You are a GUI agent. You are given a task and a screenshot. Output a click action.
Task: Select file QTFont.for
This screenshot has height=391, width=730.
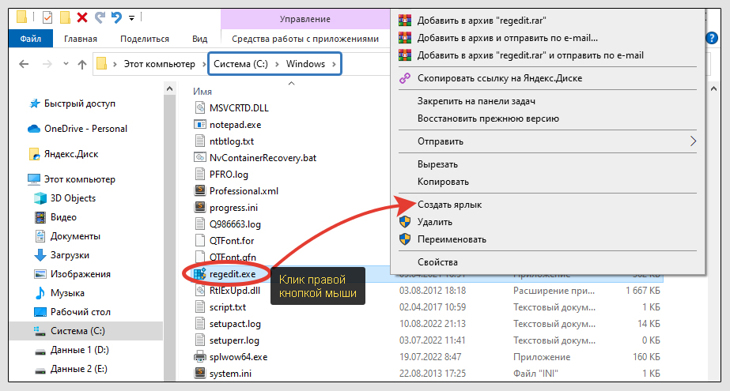point(231,241)
